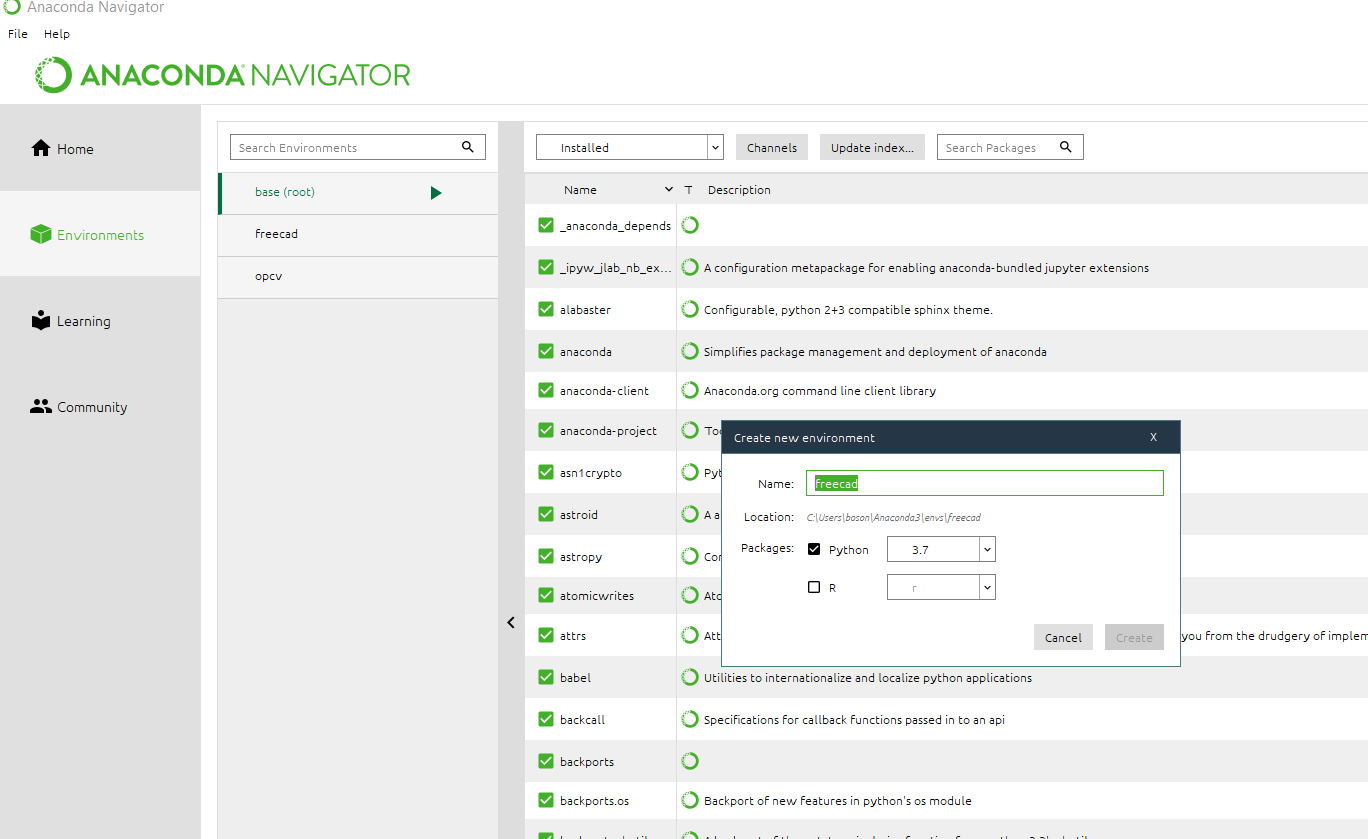
Task: Select the freecad environment
Action: point(358,234)
